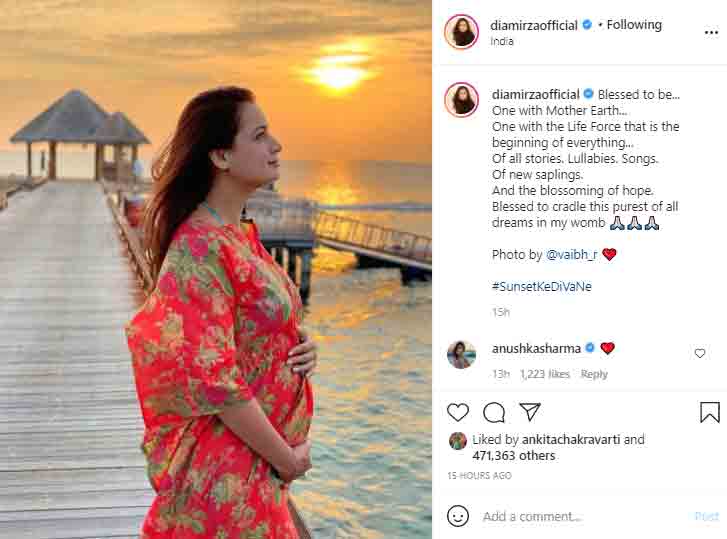This screenshot has width=727, height=539.
Task: Click the sunset pier photo
Action: click(216, 269)
